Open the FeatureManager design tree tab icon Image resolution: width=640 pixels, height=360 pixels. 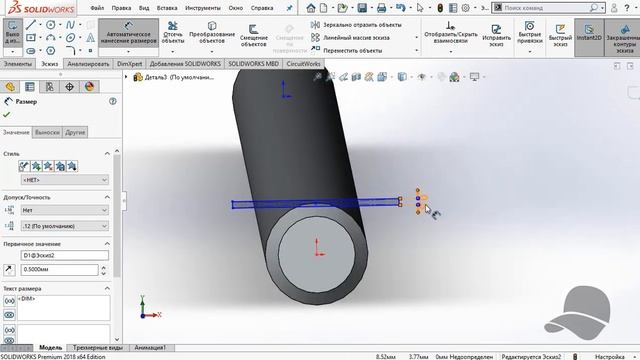pyautogui.click(x=10, y=87)
